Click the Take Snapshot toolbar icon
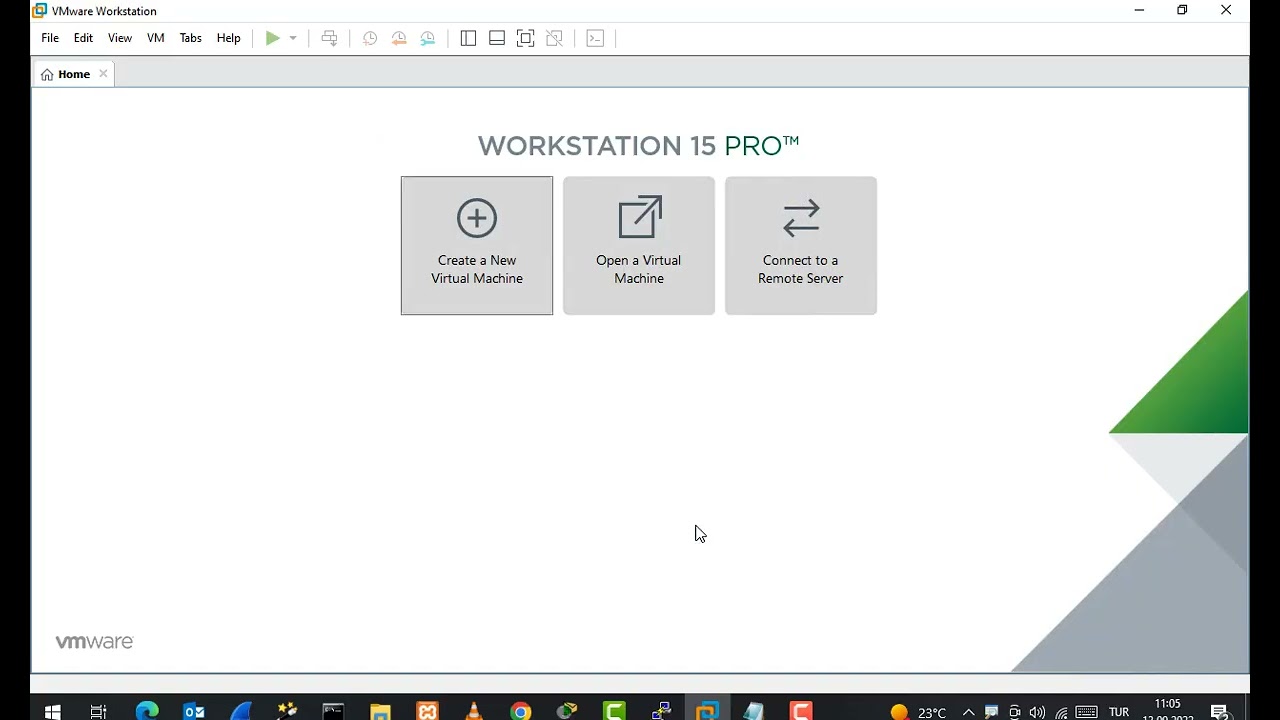 click(x=370, y=38)
